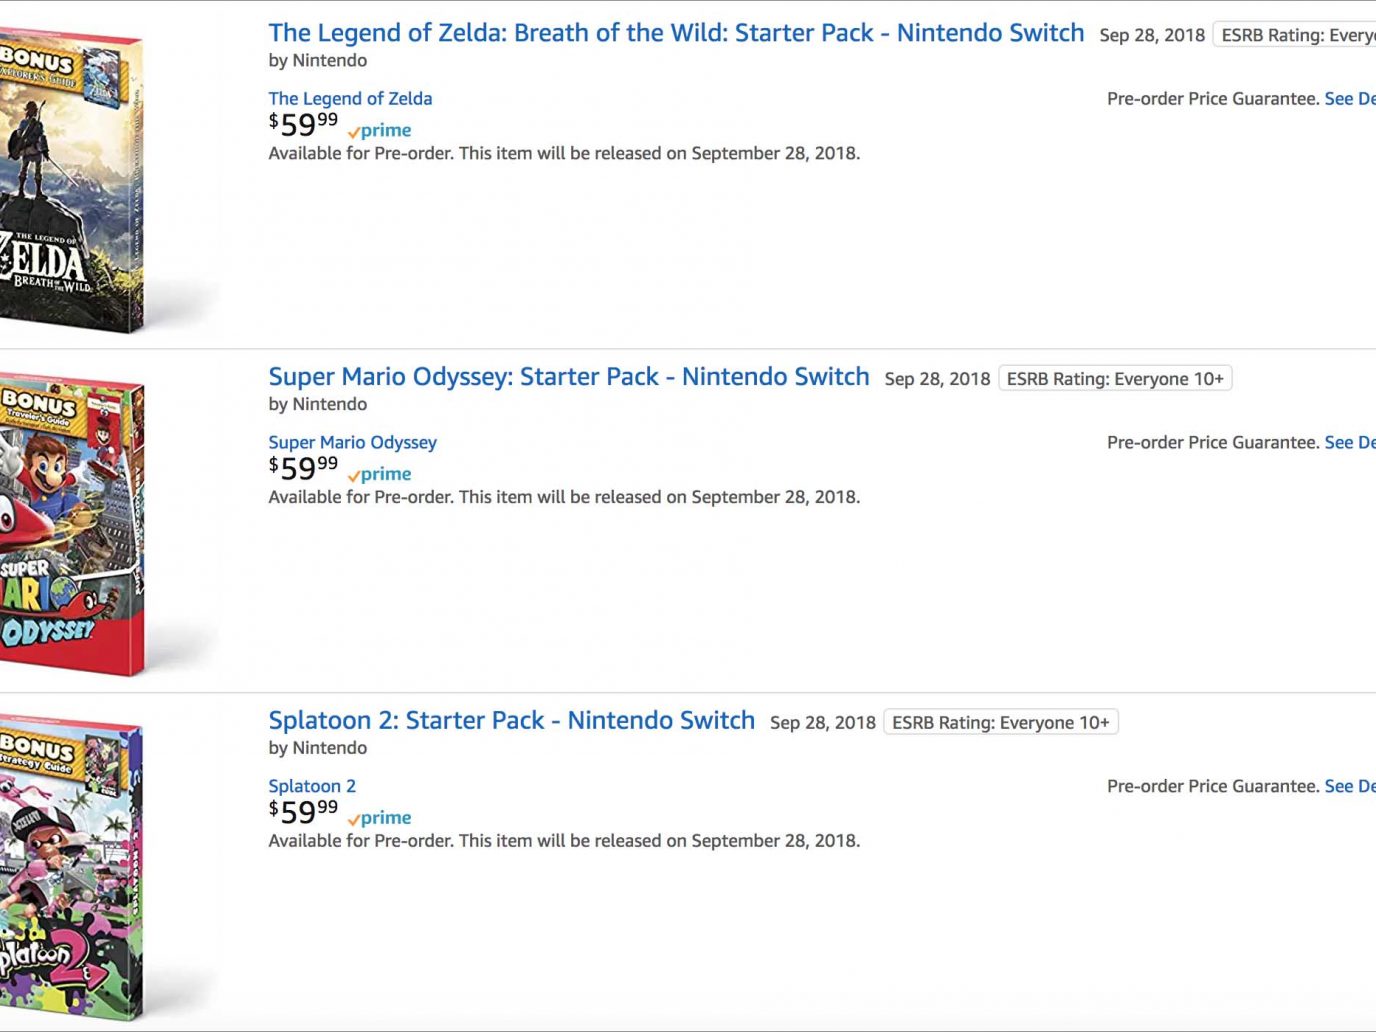Click the Prime badge on Splatoon 2 listing

[x=380, y=818]
